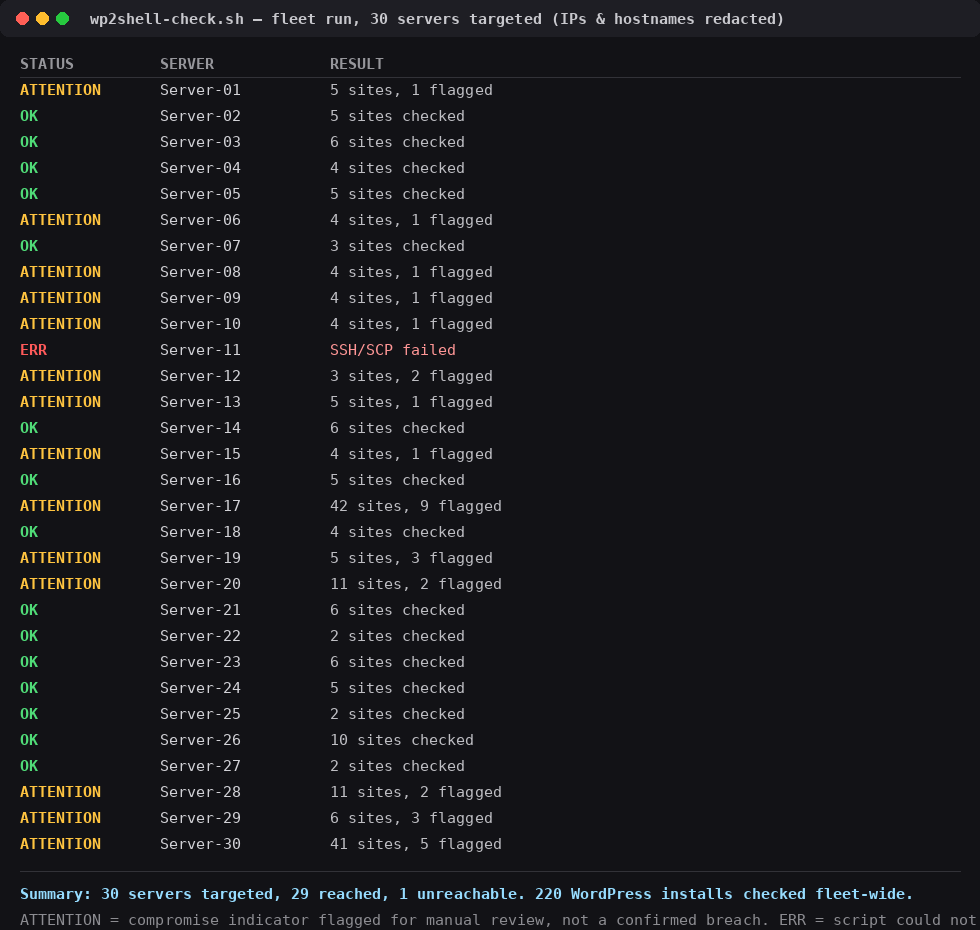Click '11 sites, 2 flagged' for Server-20

click(416, 584)
